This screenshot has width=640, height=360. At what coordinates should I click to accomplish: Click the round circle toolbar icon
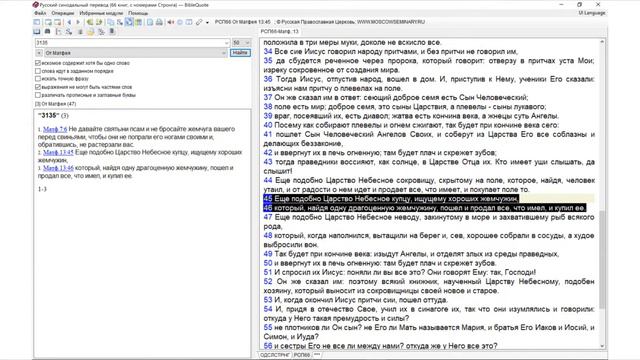pyautogui.click(x=180, y=22)
